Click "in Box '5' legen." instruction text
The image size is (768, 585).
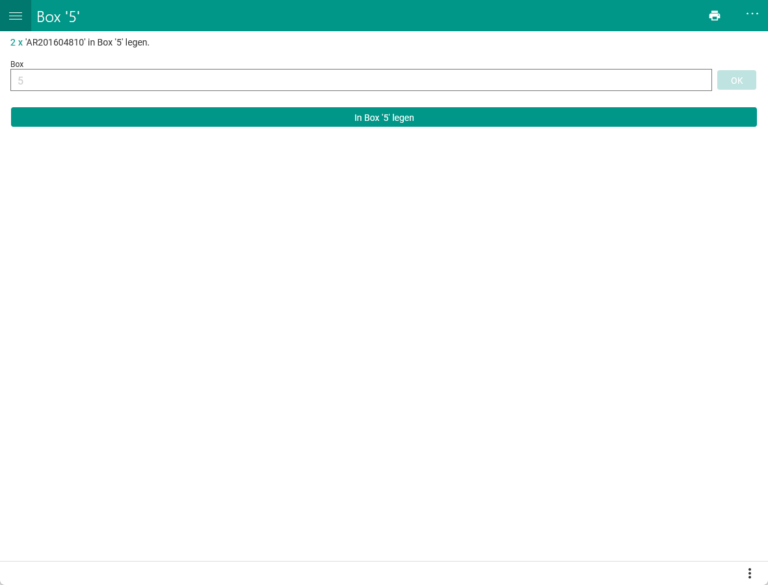pyautogui.click(x=119, y=43)
